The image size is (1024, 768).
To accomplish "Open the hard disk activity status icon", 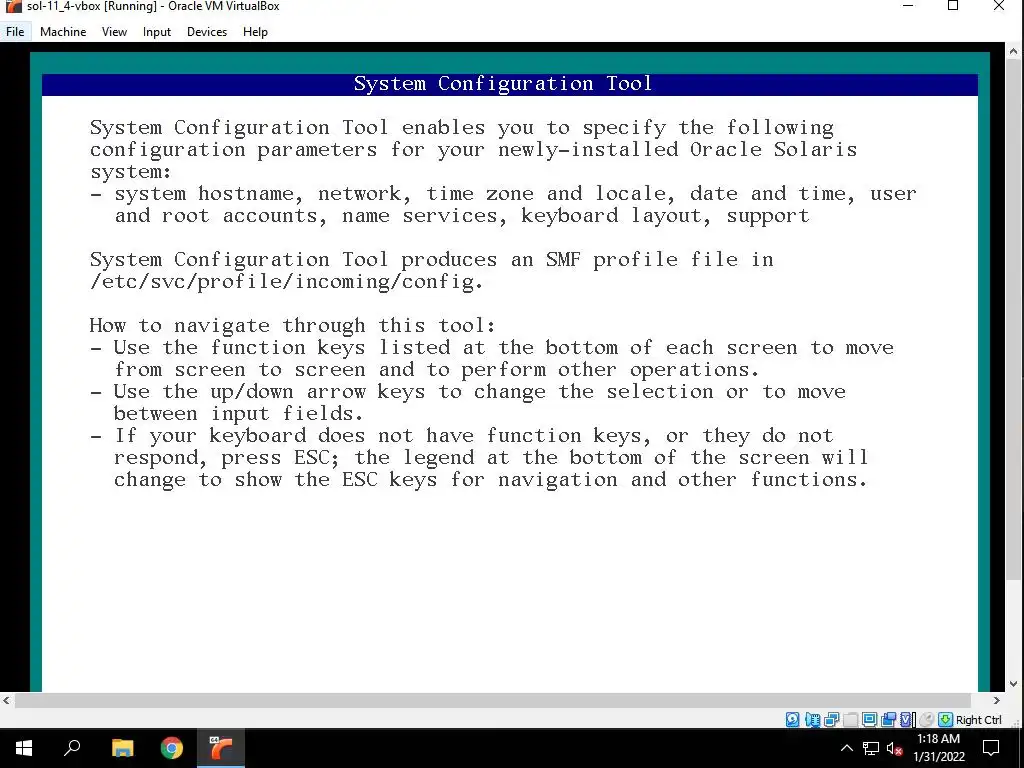I will 792,720.
